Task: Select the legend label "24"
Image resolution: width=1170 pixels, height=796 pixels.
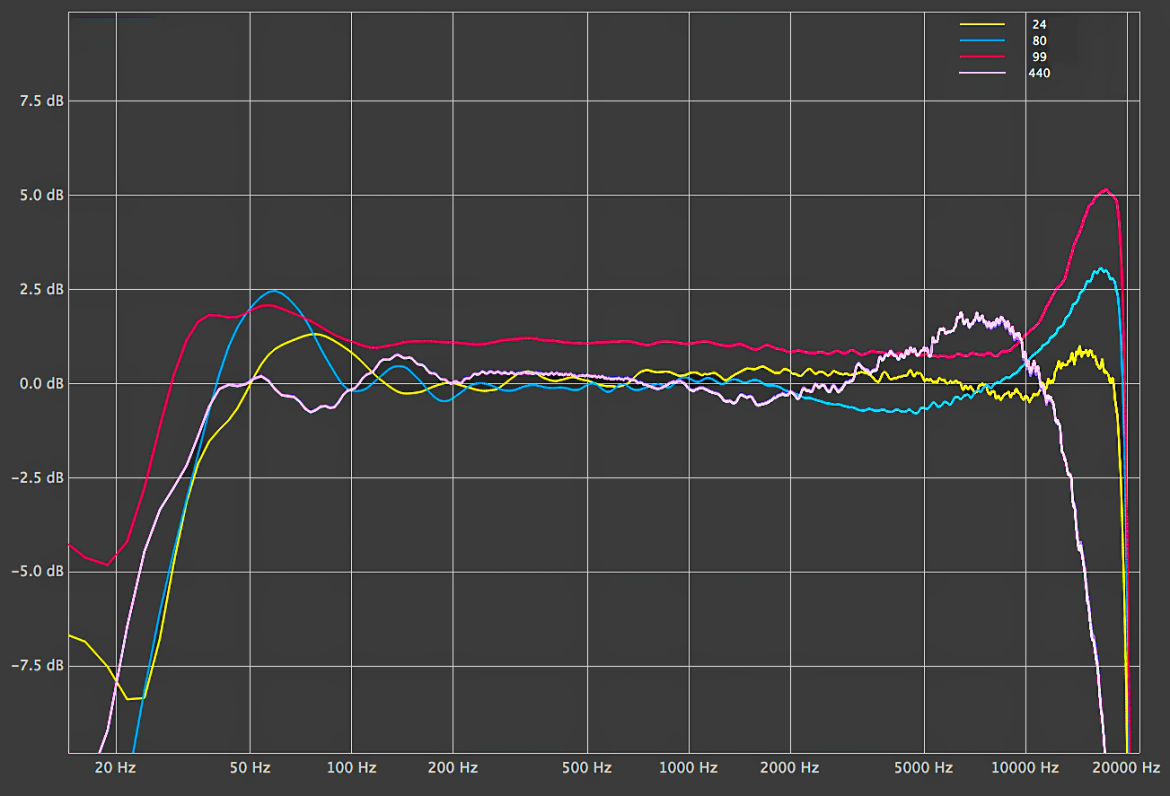Action: (1039, 25)
